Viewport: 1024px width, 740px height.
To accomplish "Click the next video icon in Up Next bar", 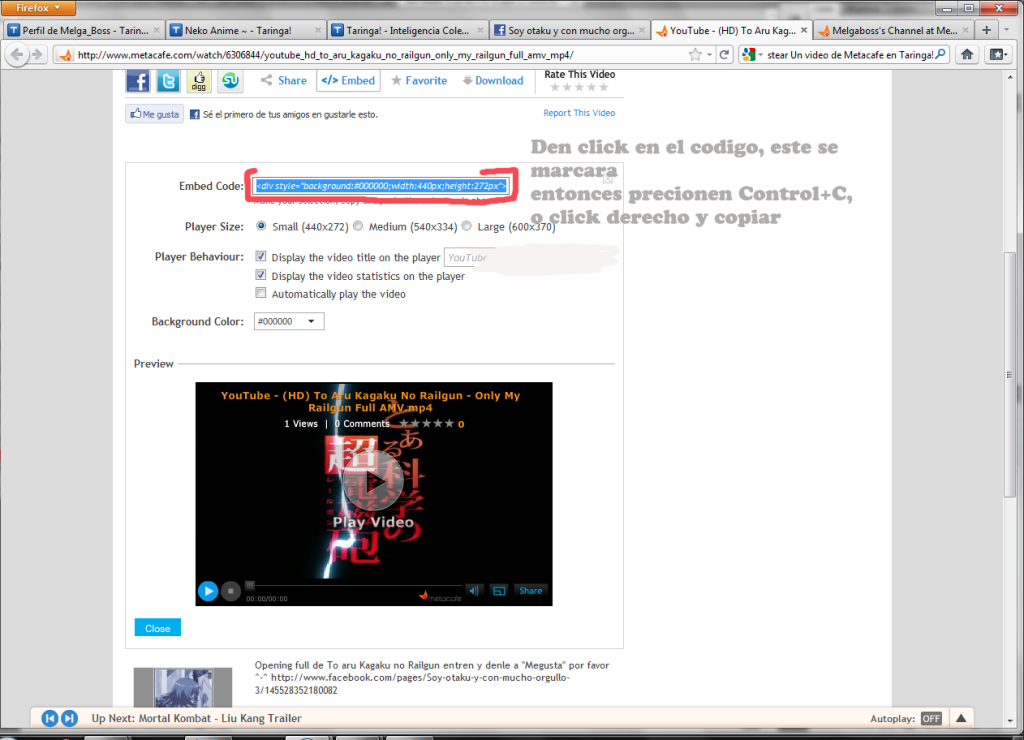I will coord(69,718).
